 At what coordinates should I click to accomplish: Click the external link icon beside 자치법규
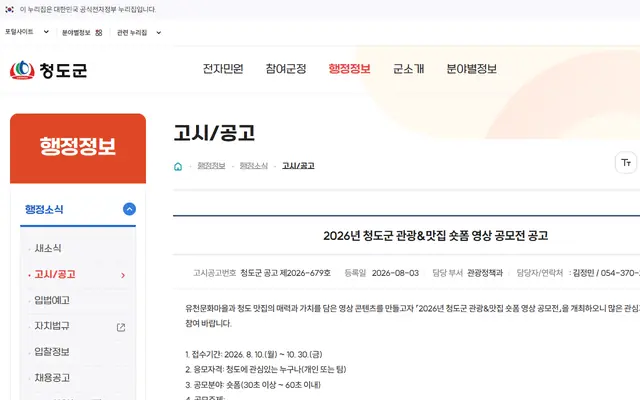click(x=121, y=327)
